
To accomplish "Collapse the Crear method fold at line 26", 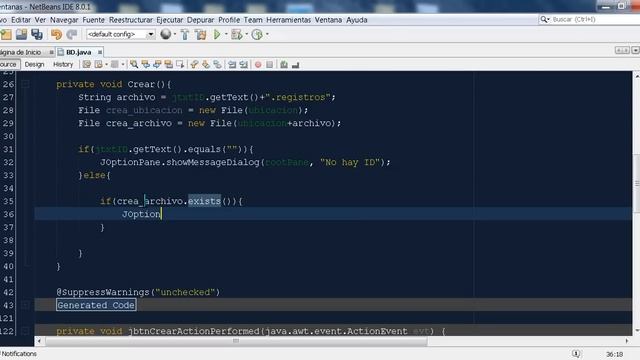I will [25, 84].
